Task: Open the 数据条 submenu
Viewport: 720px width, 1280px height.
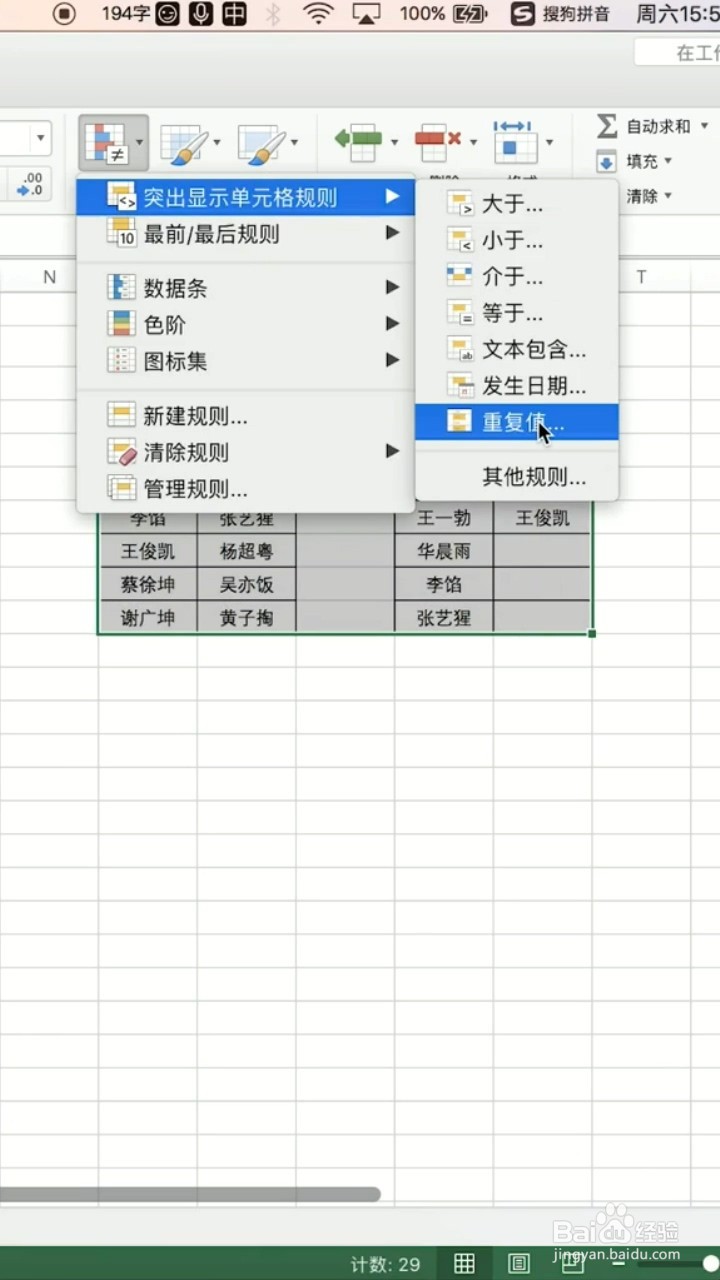Action: coord(246,288)
